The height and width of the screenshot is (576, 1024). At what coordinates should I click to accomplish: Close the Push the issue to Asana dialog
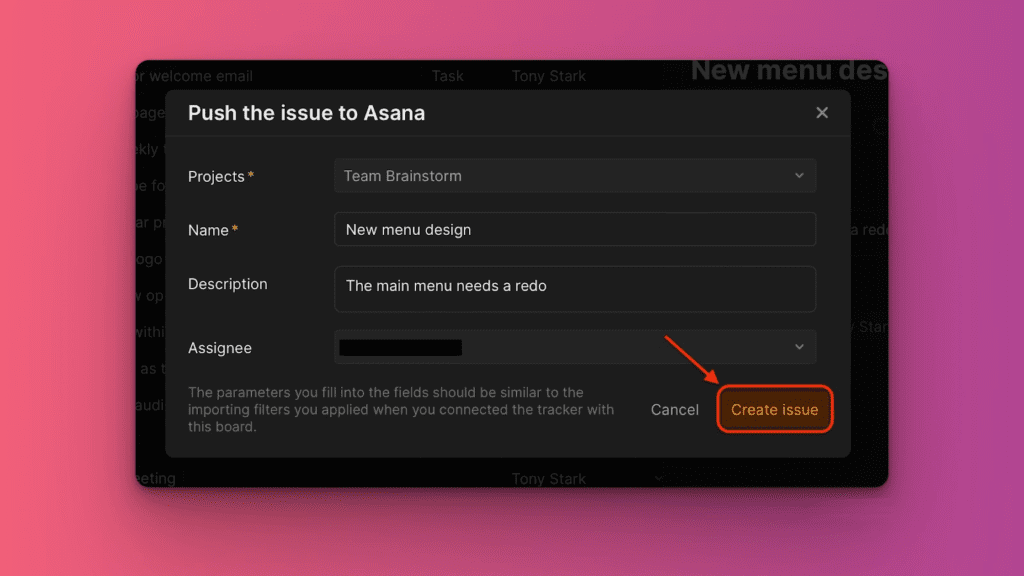point(822,113)
